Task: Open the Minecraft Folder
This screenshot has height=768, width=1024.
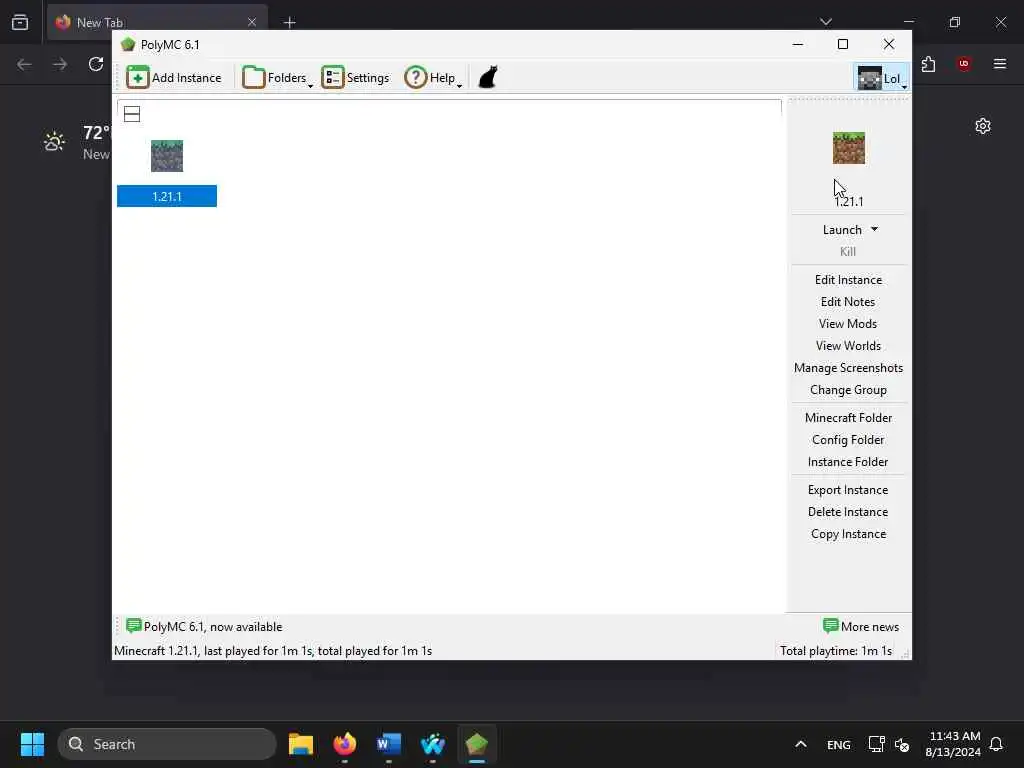Action: tap(848, 418)
